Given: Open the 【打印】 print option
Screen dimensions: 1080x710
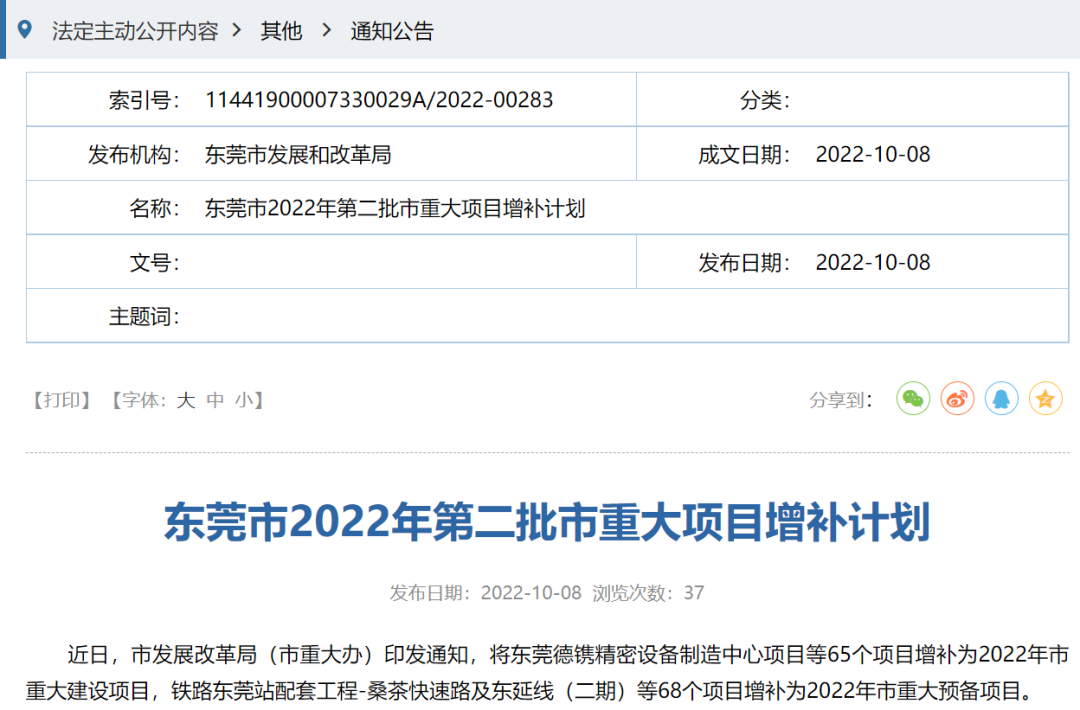Looking at the screenshot, I should 62,400.
